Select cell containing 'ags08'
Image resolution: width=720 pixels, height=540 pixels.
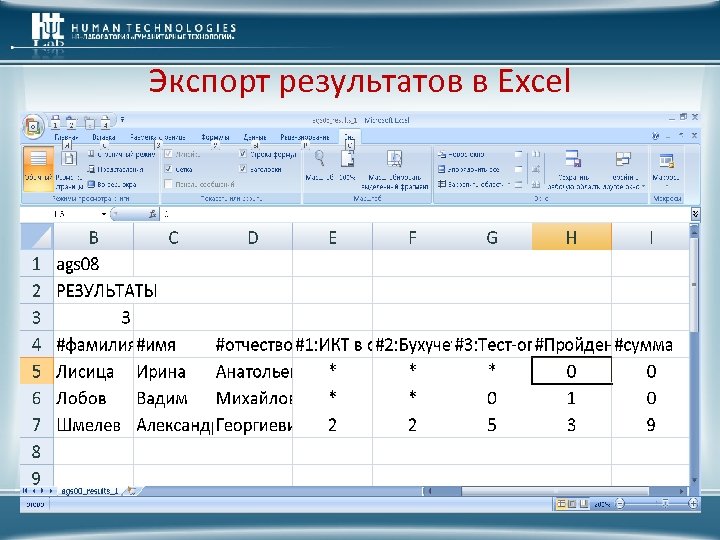pyautogui.click(x=94, y=264)
